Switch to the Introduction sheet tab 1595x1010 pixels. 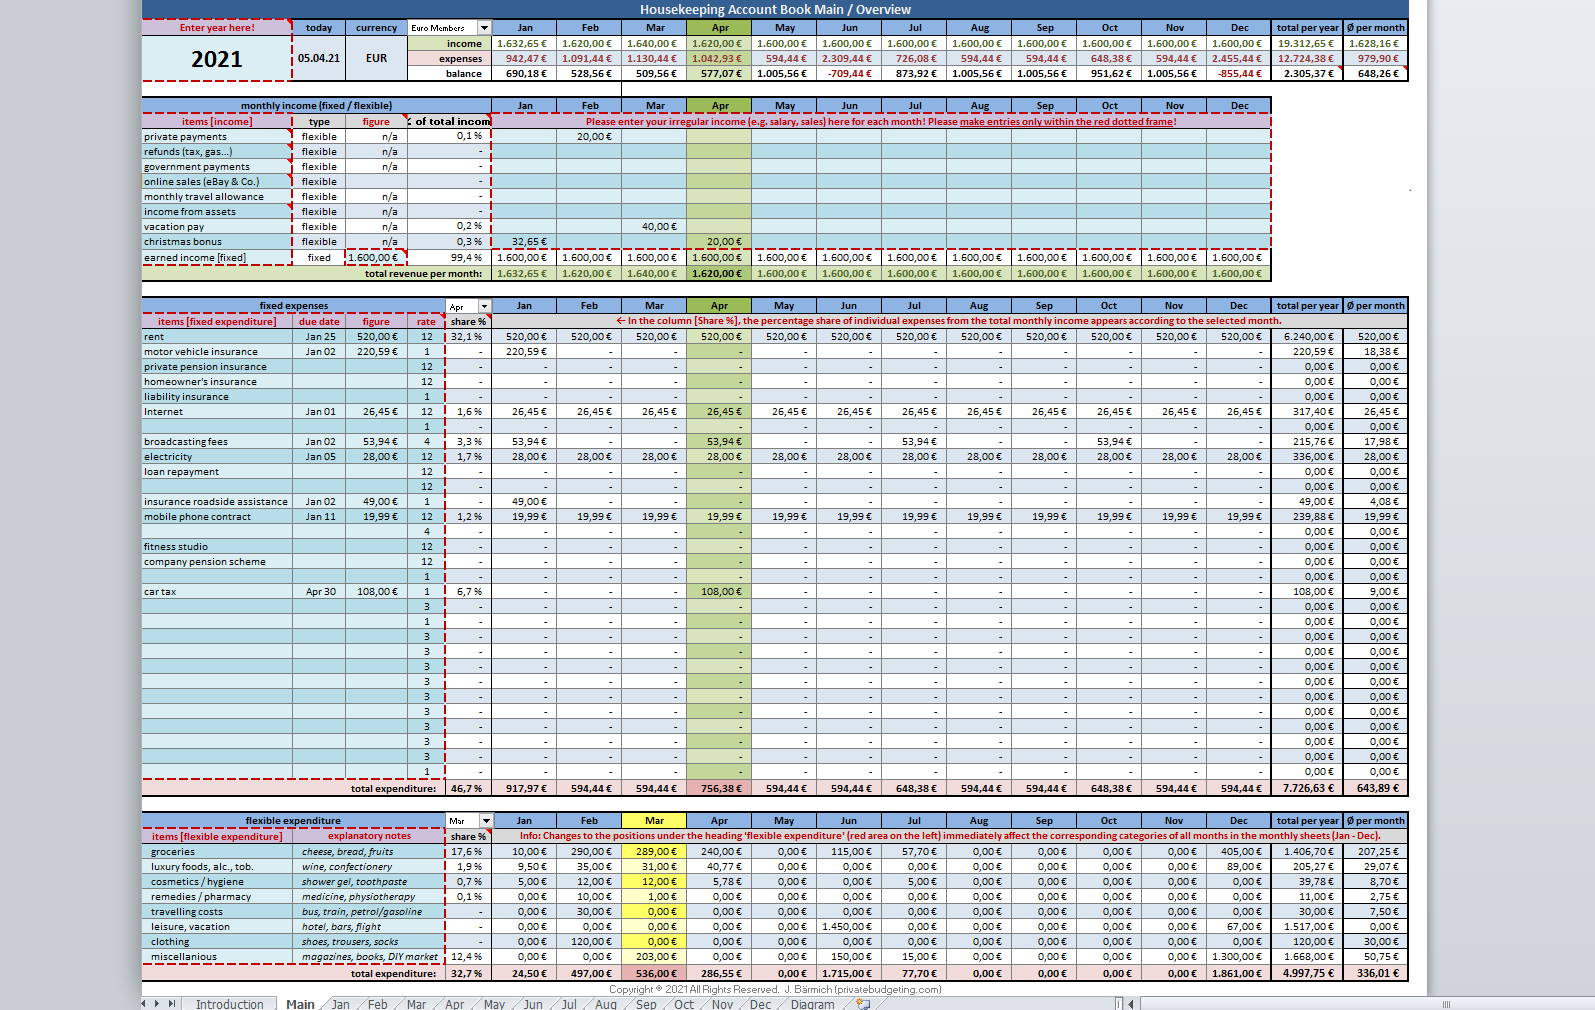point(229,1004)
